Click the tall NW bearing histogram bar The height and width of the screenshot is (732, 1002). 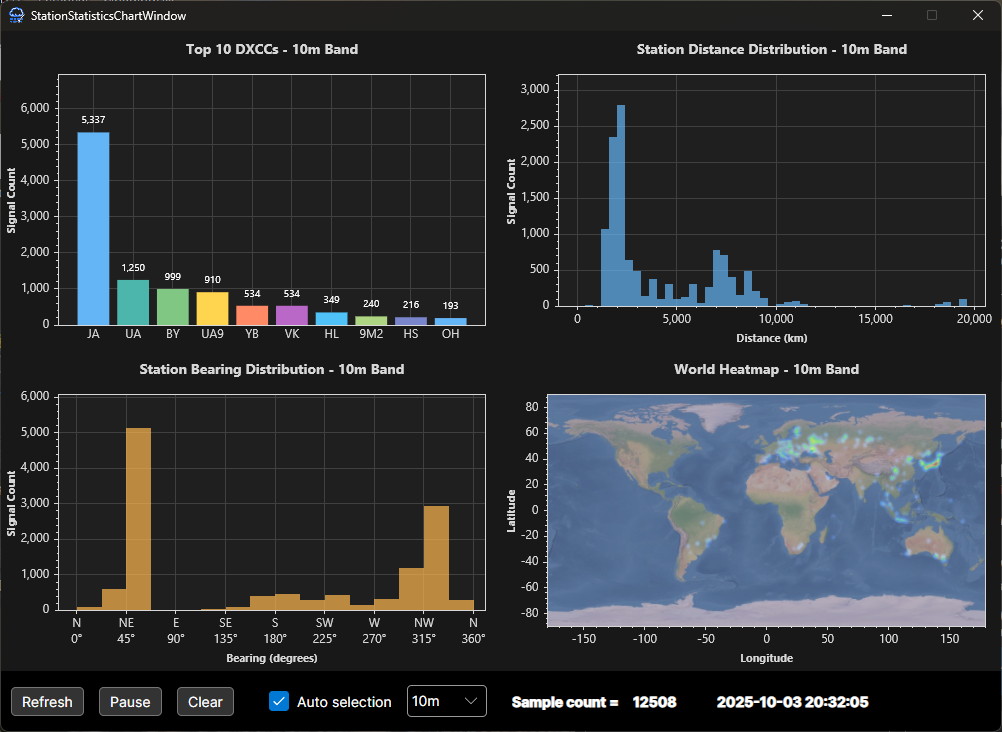436,557
